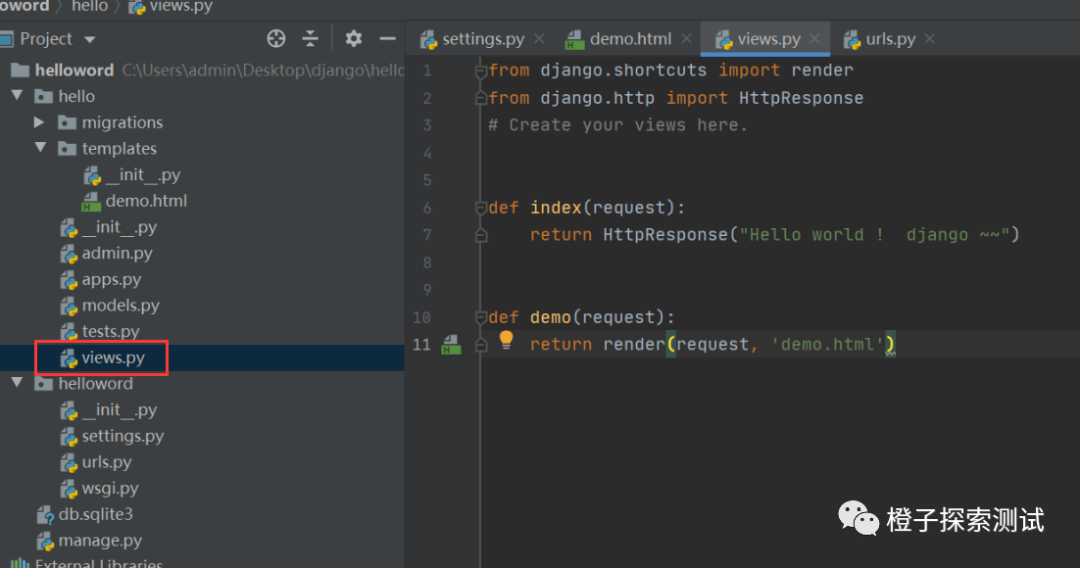Open Project panel settings gear
Screen dimensions: 1080x568
point(353,39)
